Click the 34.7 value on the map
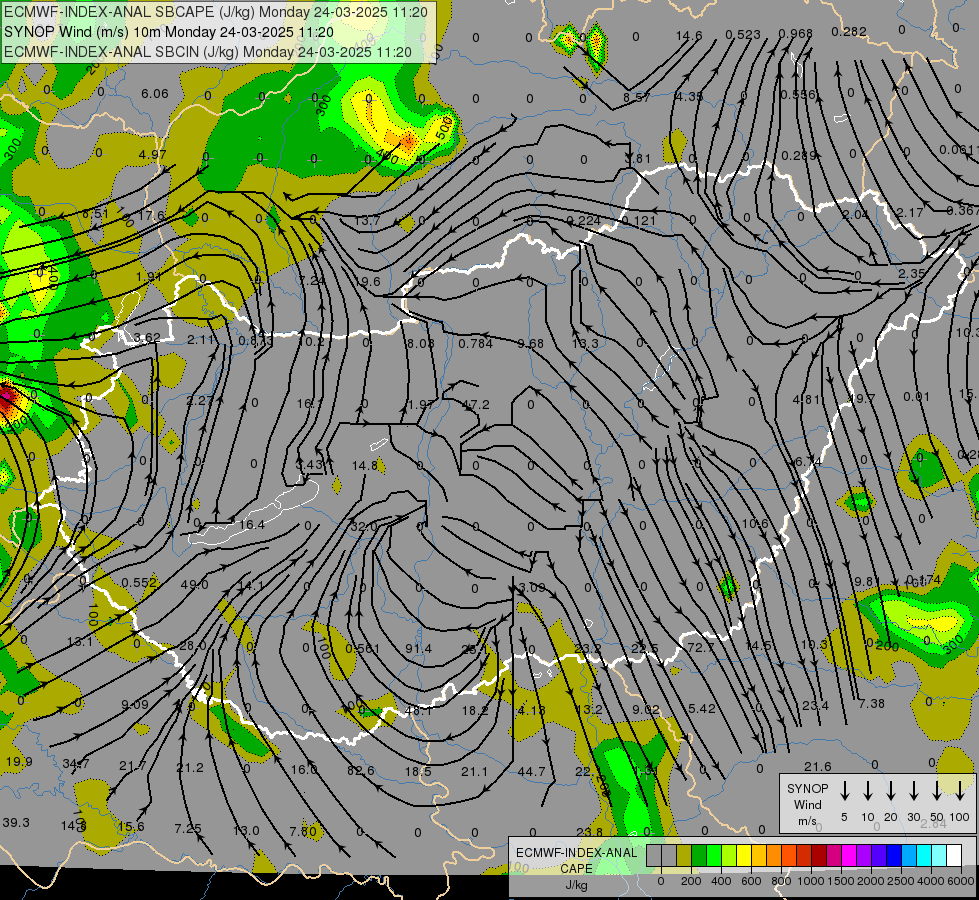Image resolution: width=979 pixels, height=900 pixels. [76, 763]
